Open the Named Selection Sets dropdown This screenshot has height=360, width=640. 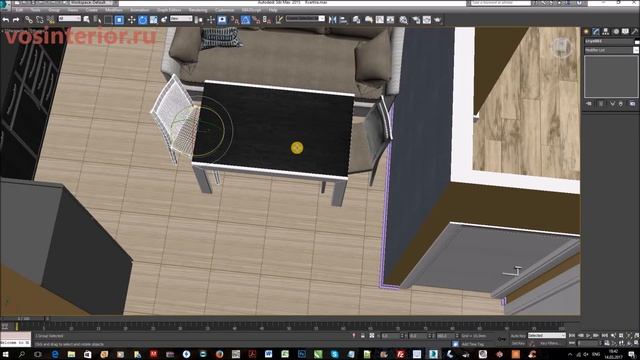[x=305, y=19]
